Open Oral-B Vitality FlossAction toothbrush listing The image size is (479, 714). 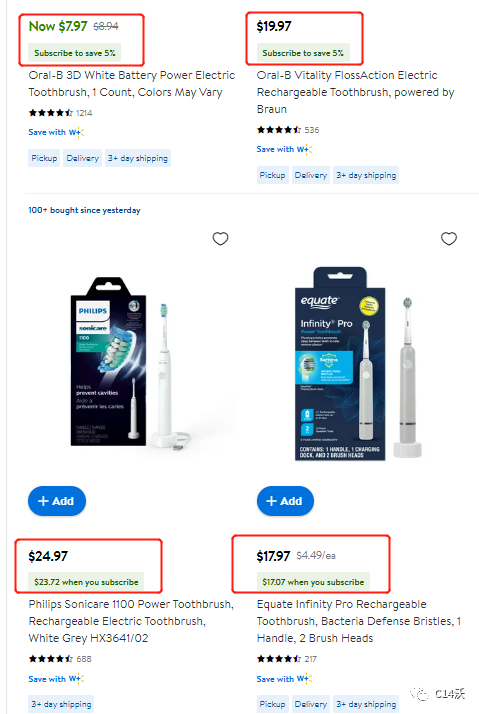point(356,92)
